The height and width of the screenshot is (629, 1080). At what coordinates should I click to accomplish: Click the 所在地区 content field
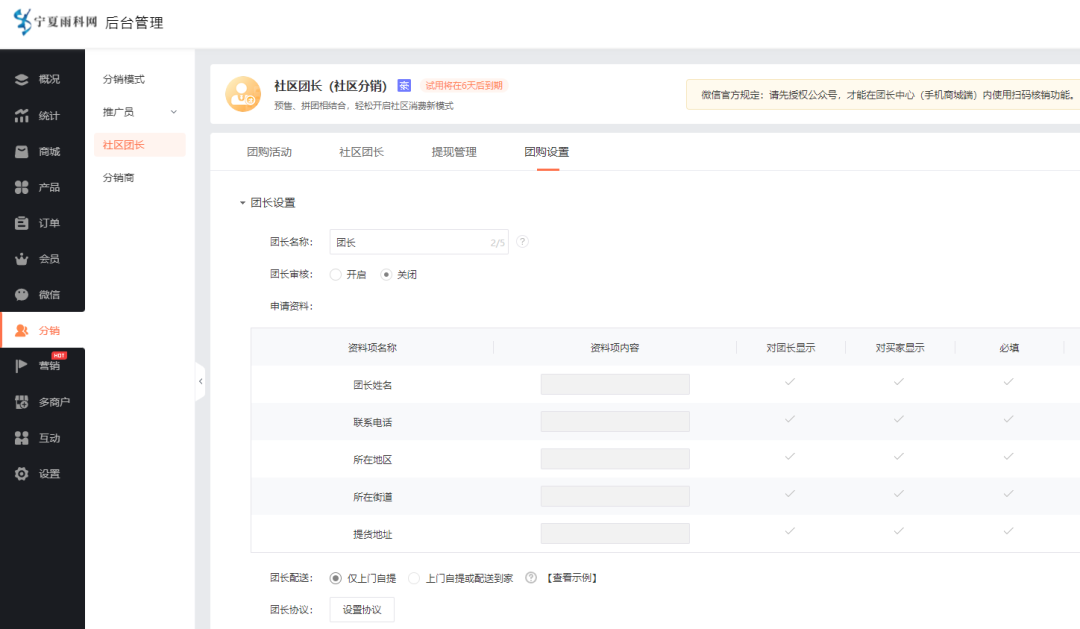615,459
